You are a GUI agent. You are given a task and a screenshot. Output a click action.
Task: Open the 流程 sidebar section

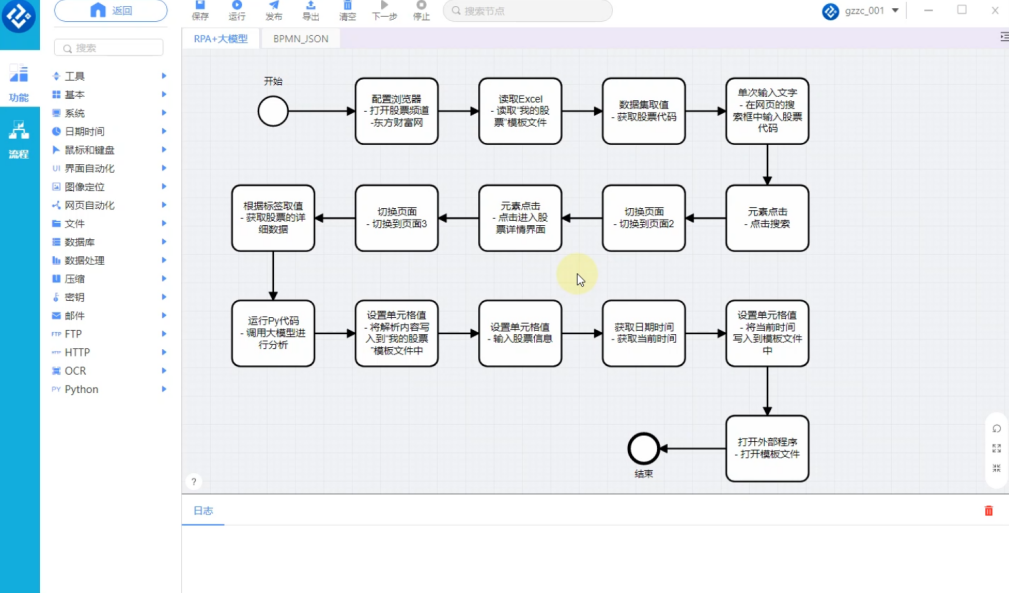pos(19,140)
